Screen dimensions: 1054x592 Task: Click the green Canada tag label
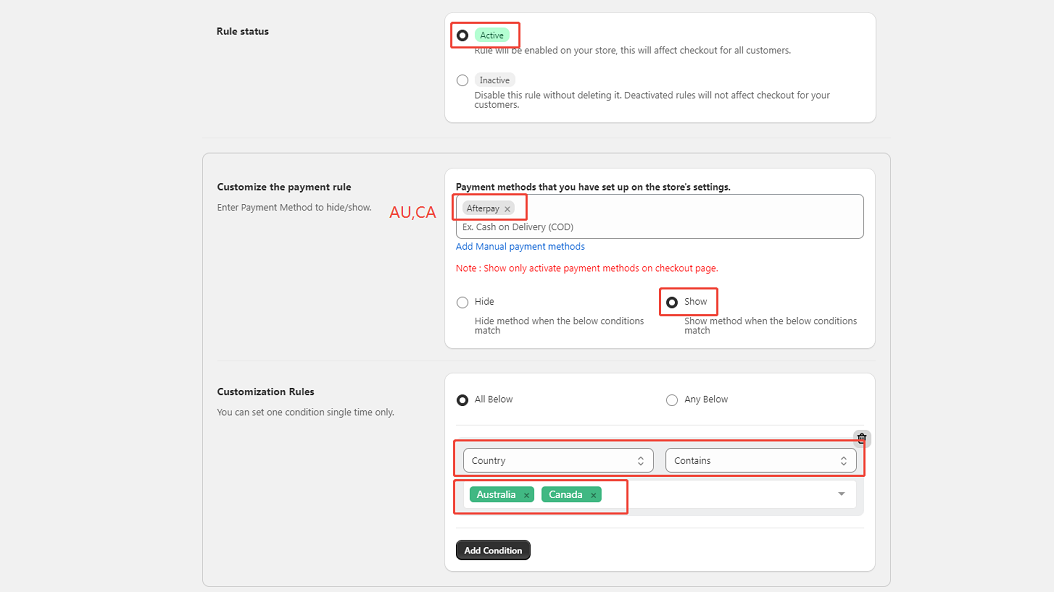coord(565,495)
